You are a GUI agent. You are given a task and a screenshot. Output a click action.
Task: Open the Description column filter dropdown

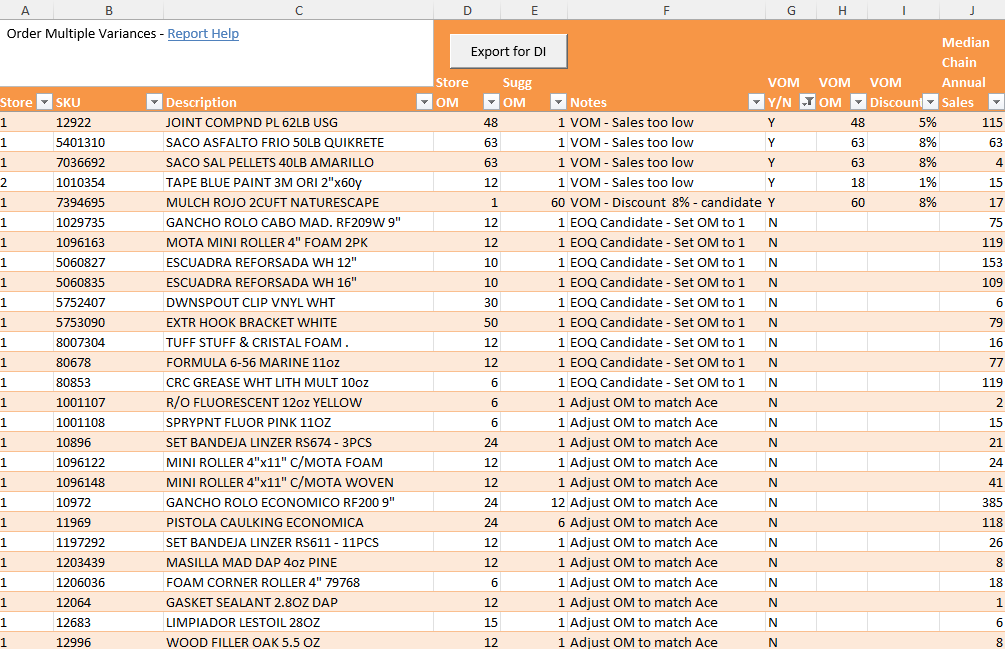click(x=424, y=102)
